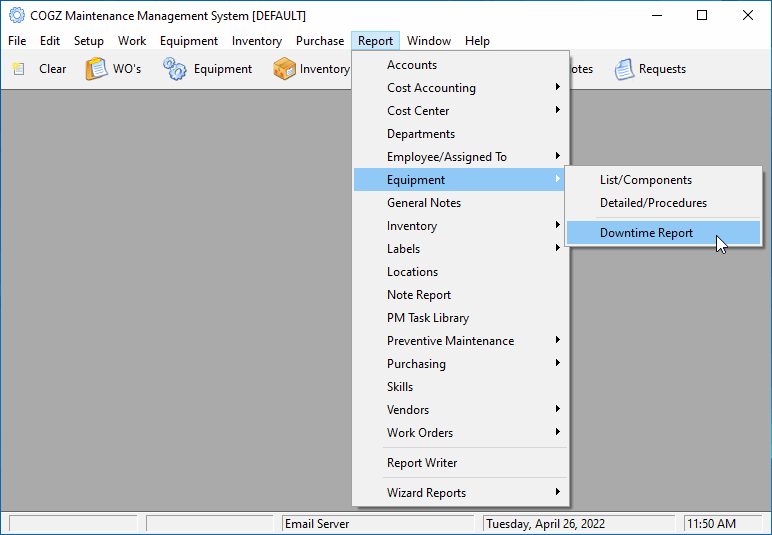Open the Purchase menu
The width and height of the screenshot is (772, 535).
pyautogui.click(x=320, y=41)
